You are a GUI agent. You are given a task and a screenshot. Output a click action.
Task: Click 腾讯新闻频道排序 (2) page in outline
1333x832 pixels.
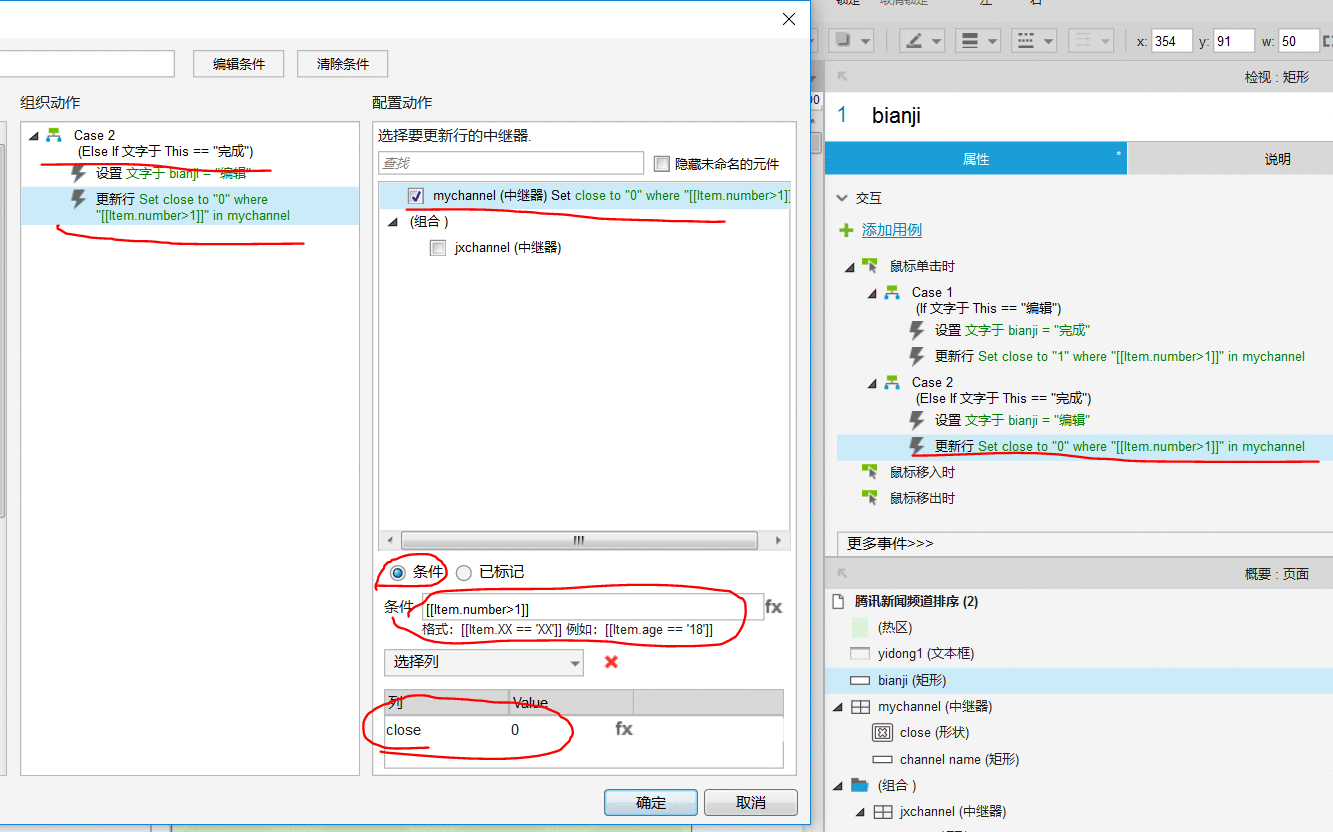(x=916, y=602)
